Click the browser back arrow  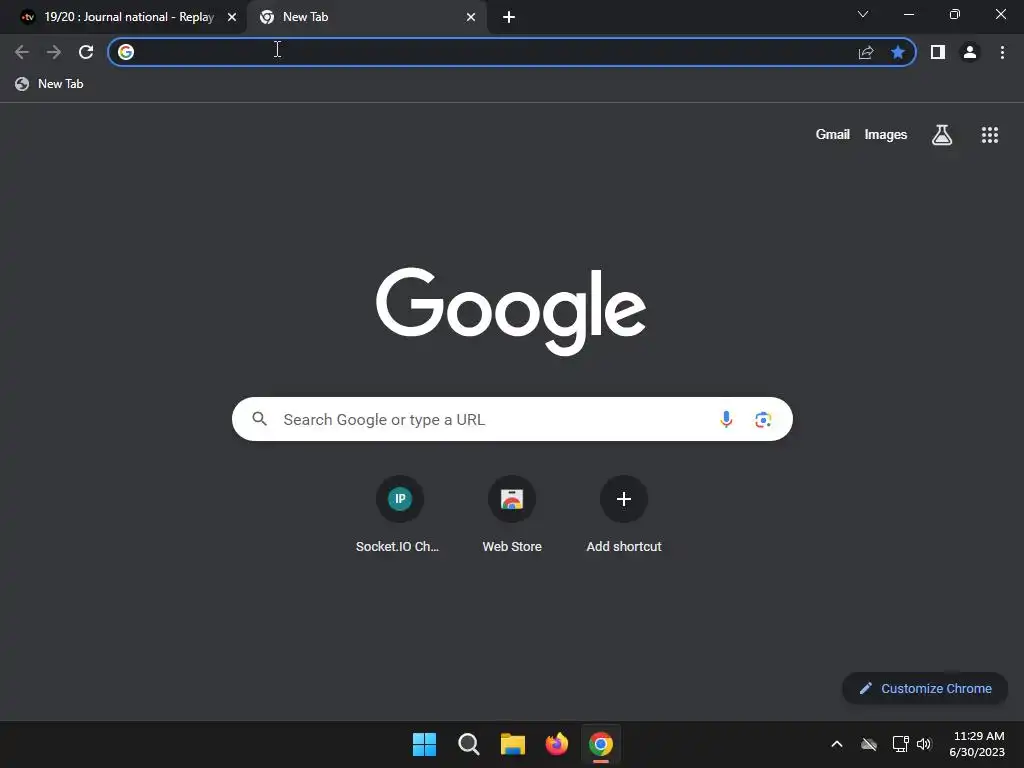22,52
